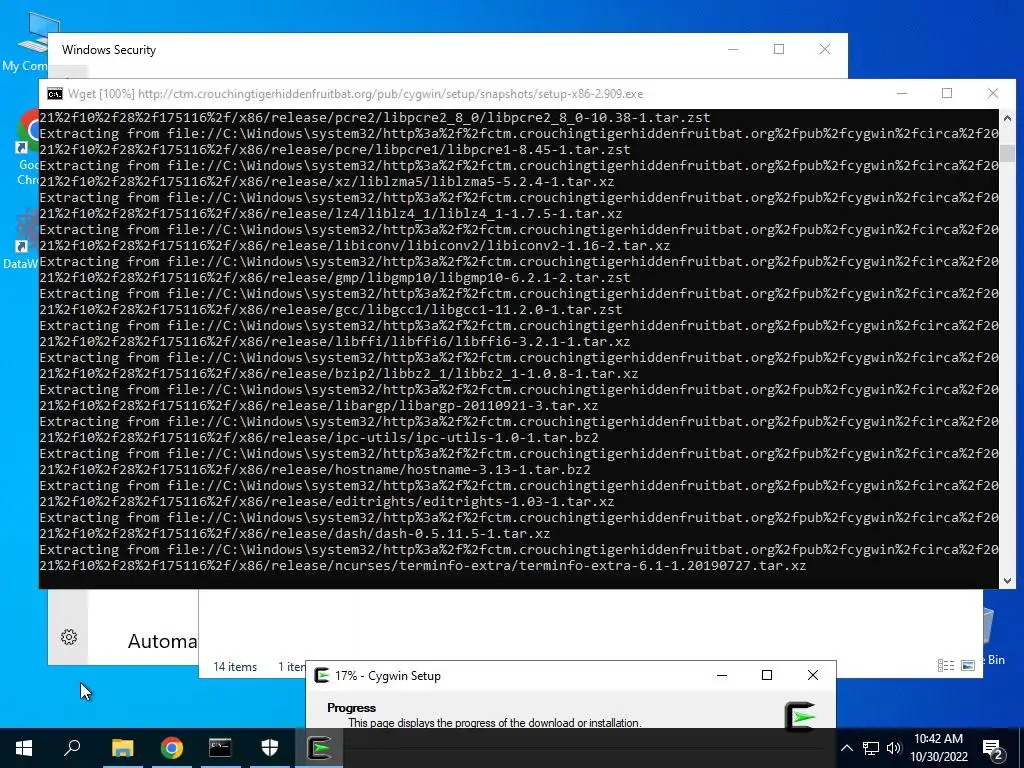Viewport: 1024px width, 768px height.
Task: Switch to Google Chrome in taskbar
Action: point(172,748)
